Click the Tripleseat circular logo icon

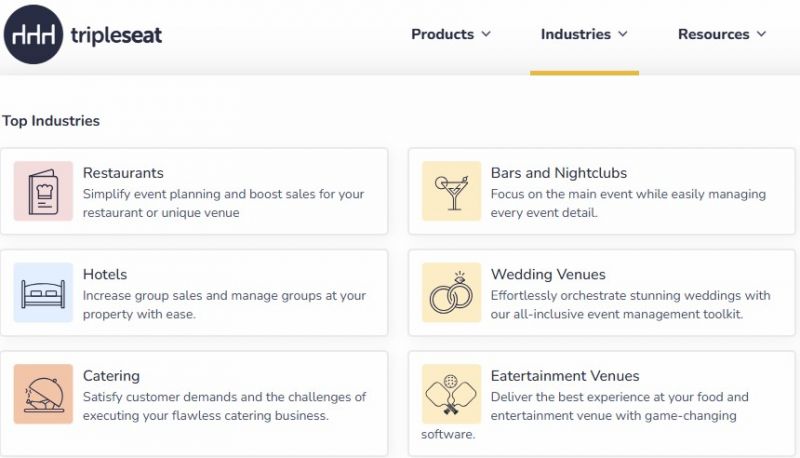click(x=33, y=35)
